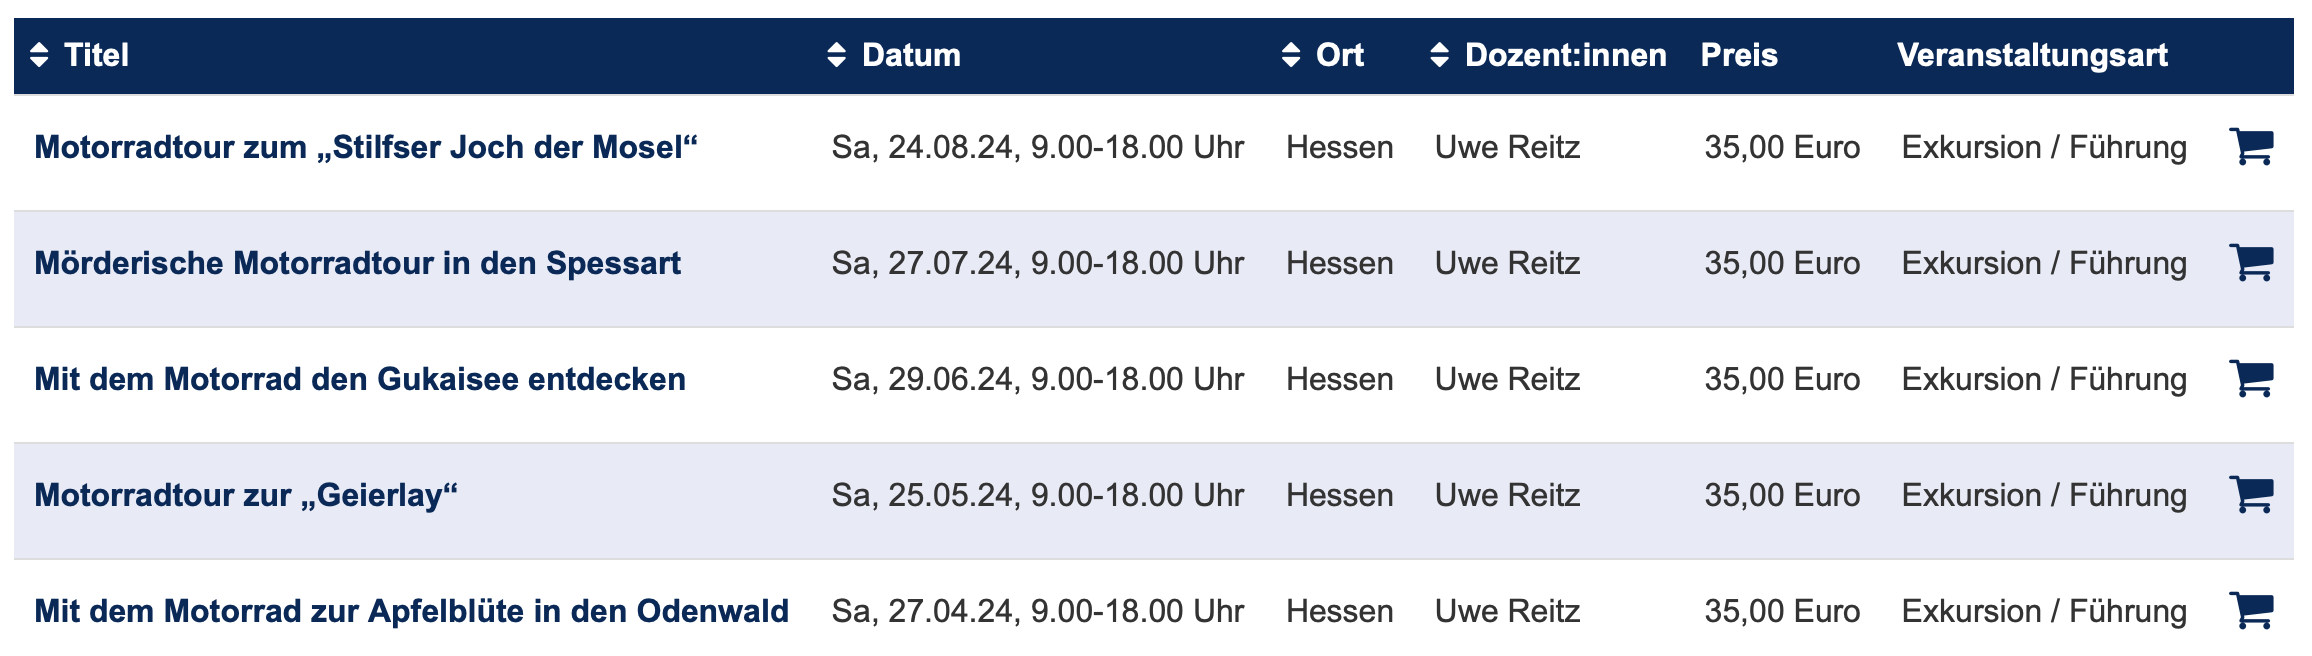This screenshot has width=2312, height=656.
Task: Click the Titel column header
Action: point(96,55)
